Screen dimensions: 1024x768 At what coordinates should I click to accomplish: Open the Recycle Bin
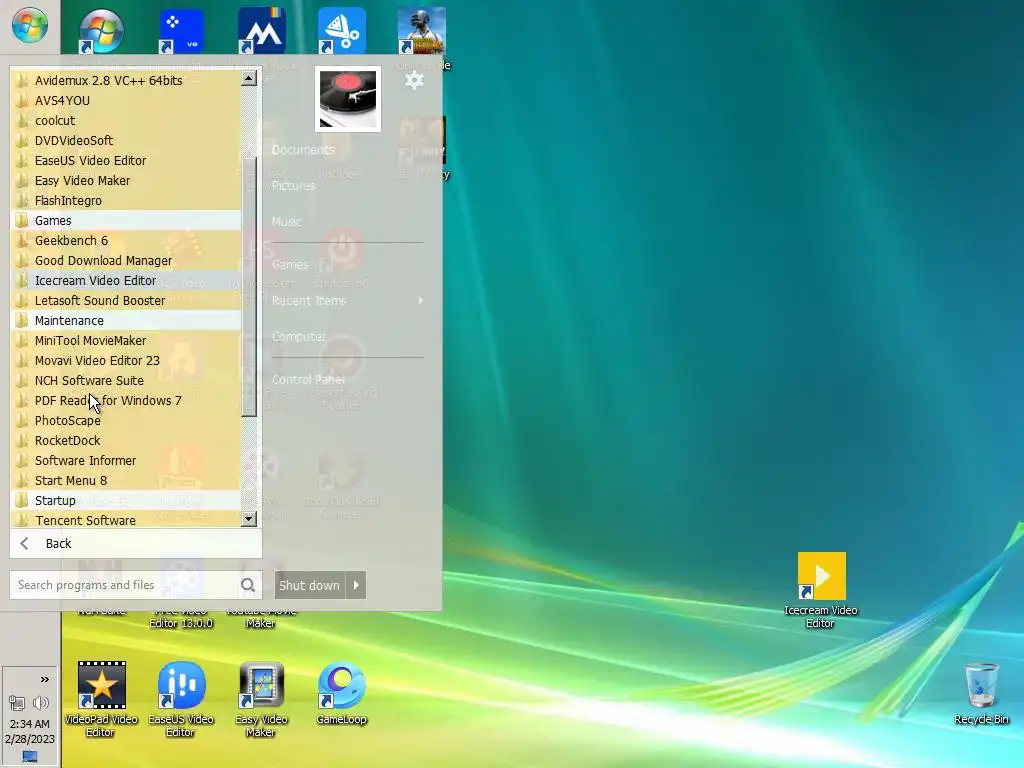point(982,694)
